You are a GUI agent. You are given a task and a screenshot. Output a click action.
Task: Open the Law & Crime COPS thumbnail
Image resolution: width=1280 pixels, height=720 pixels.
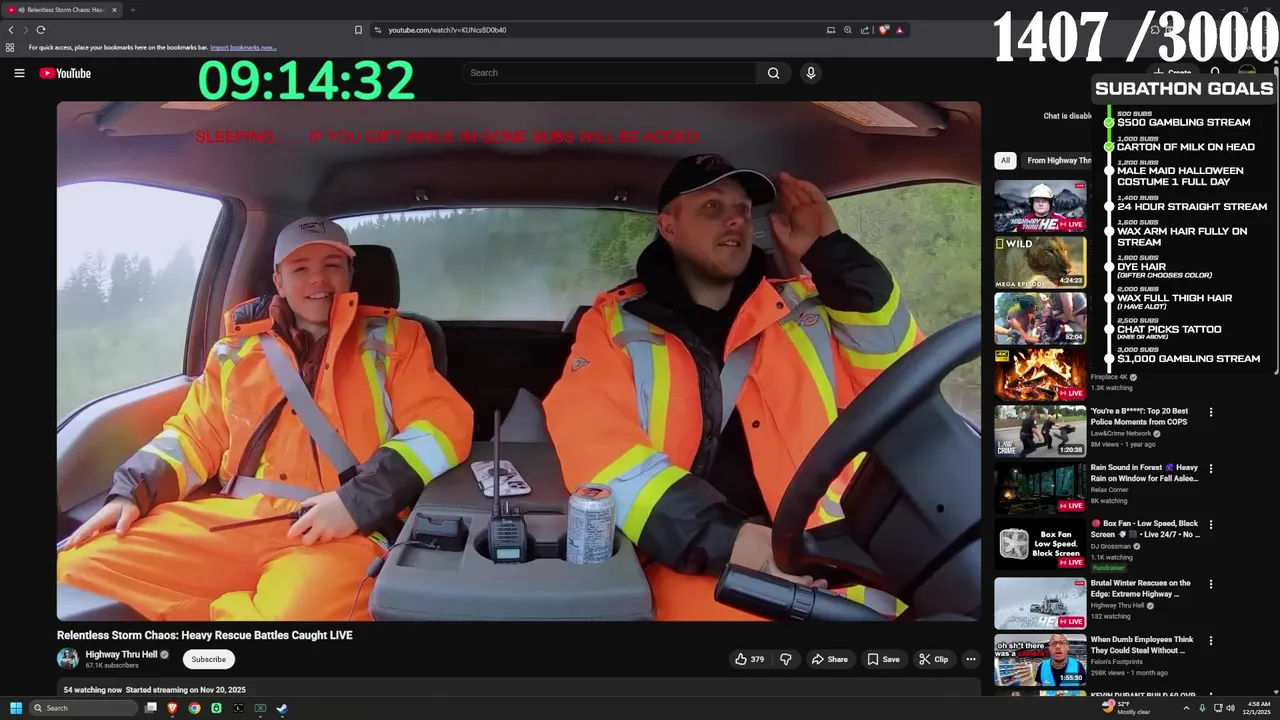tap(1040, 430)
